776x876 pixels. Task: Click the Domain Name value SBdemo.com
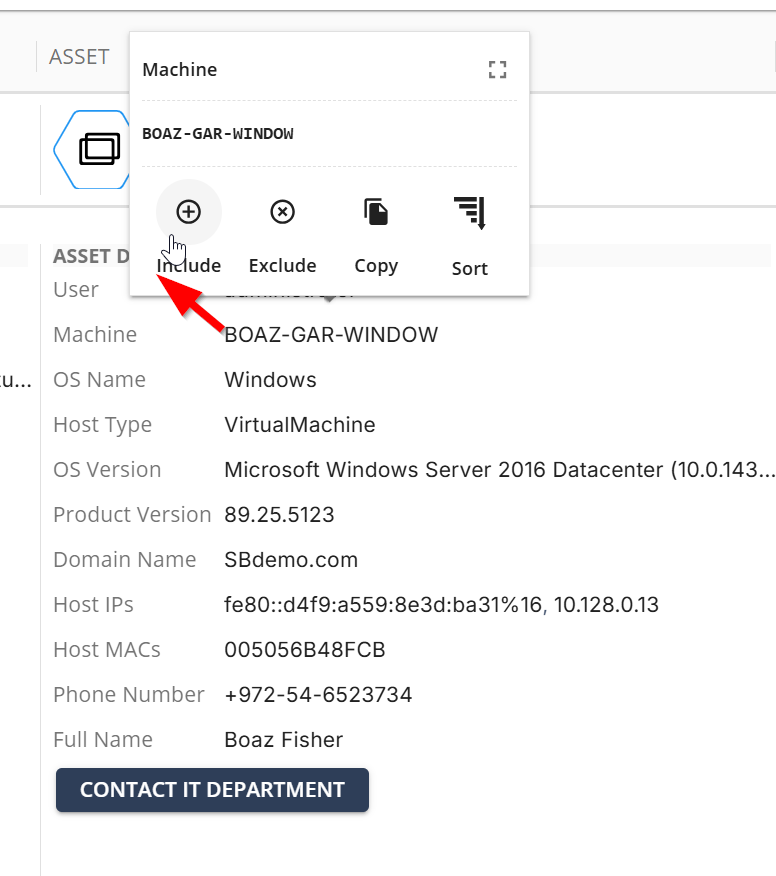(x=291, y=559)
